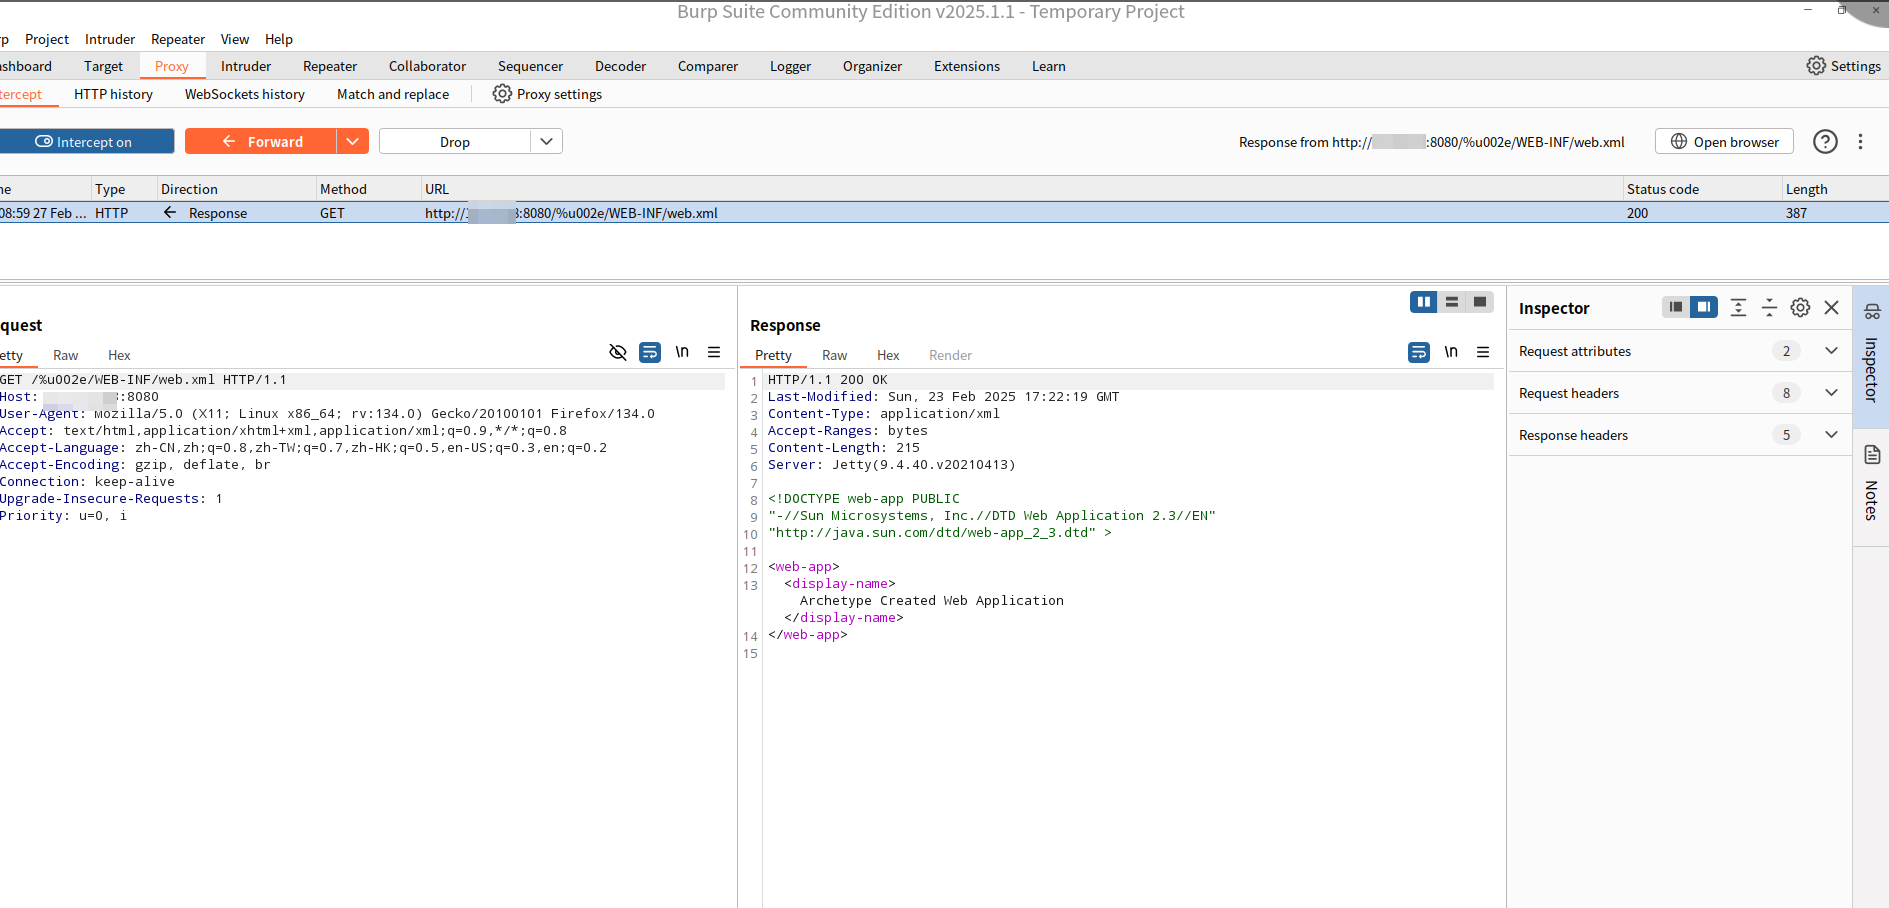The image size is (1889, 908).
Task: Switch to the Organizer tab
Action: pos(872,66)
